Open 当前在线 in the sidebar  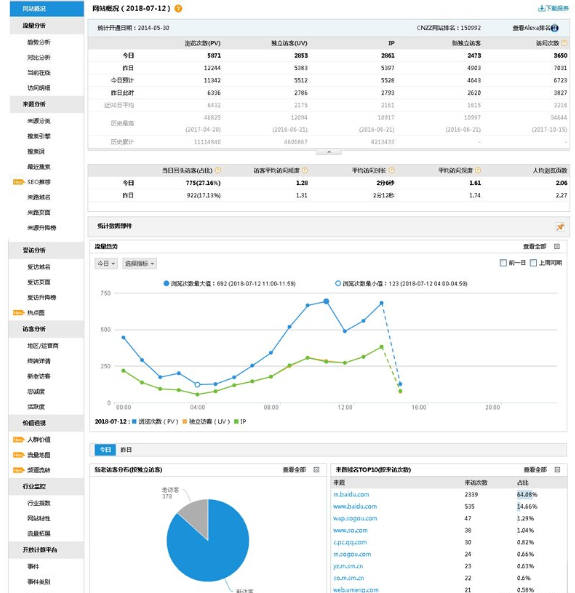pos(39,73)
